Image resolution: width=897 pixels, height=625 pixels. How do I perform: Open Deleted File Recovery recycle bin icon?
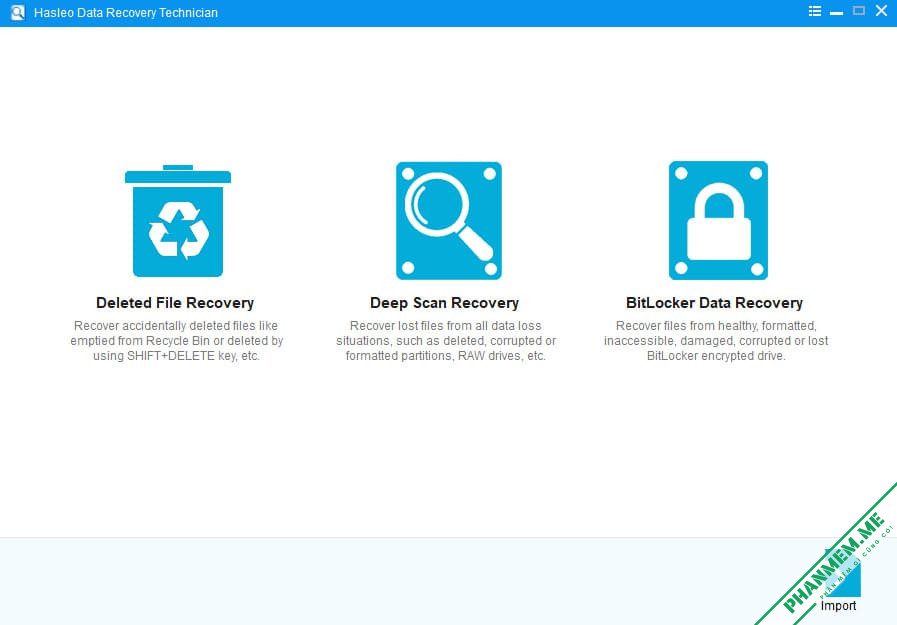click(x=178, y=221)
